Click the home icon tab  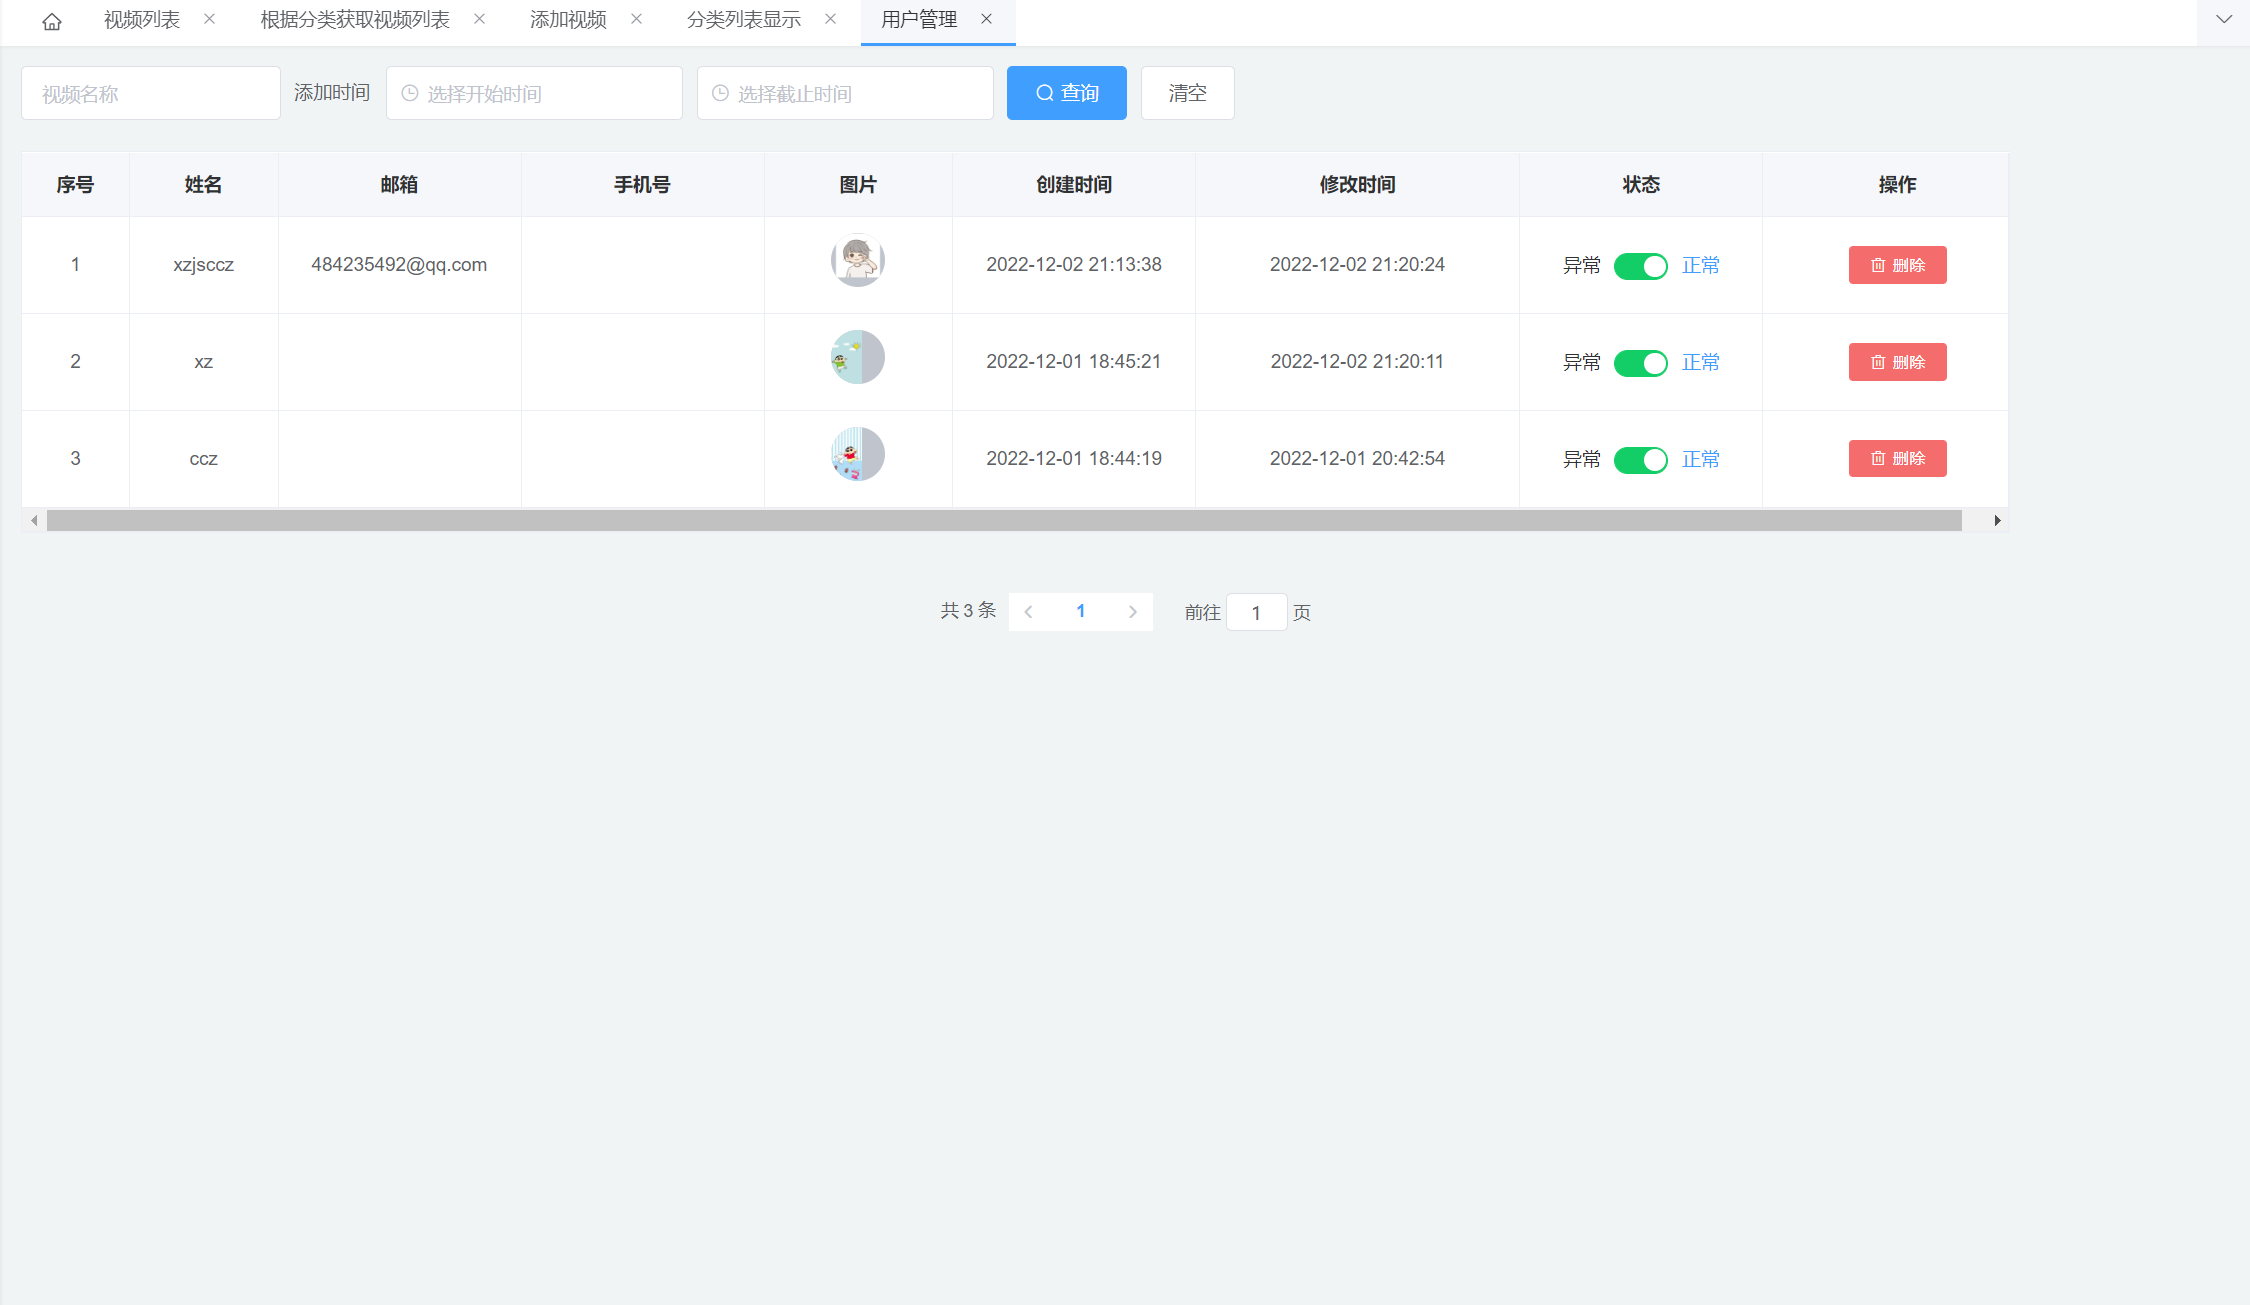click(52, 21)
